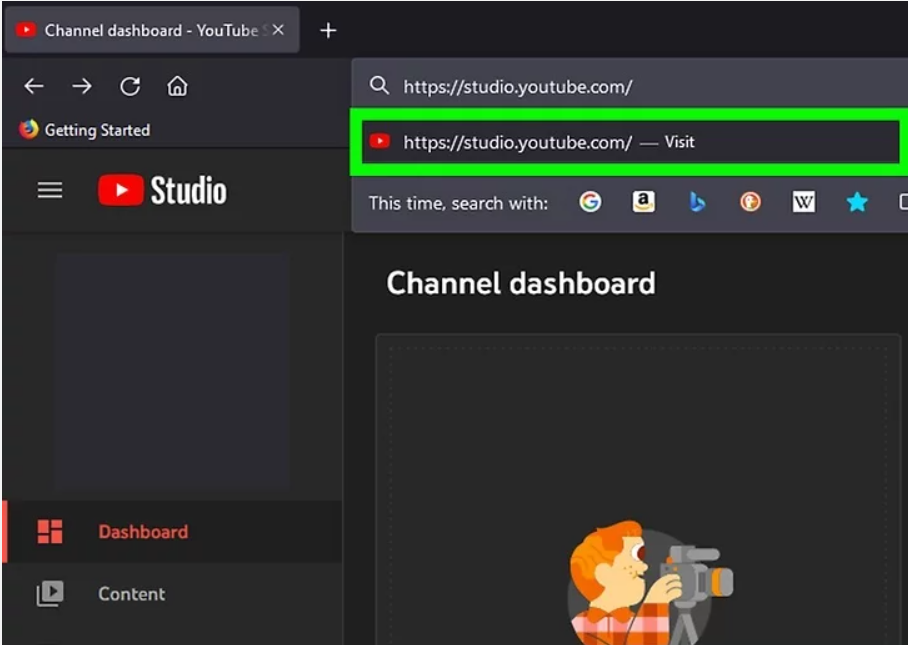Toggle the YouTube Studio hamburger menu
This screenshot has height=645, width=908.
coord(50,190)
